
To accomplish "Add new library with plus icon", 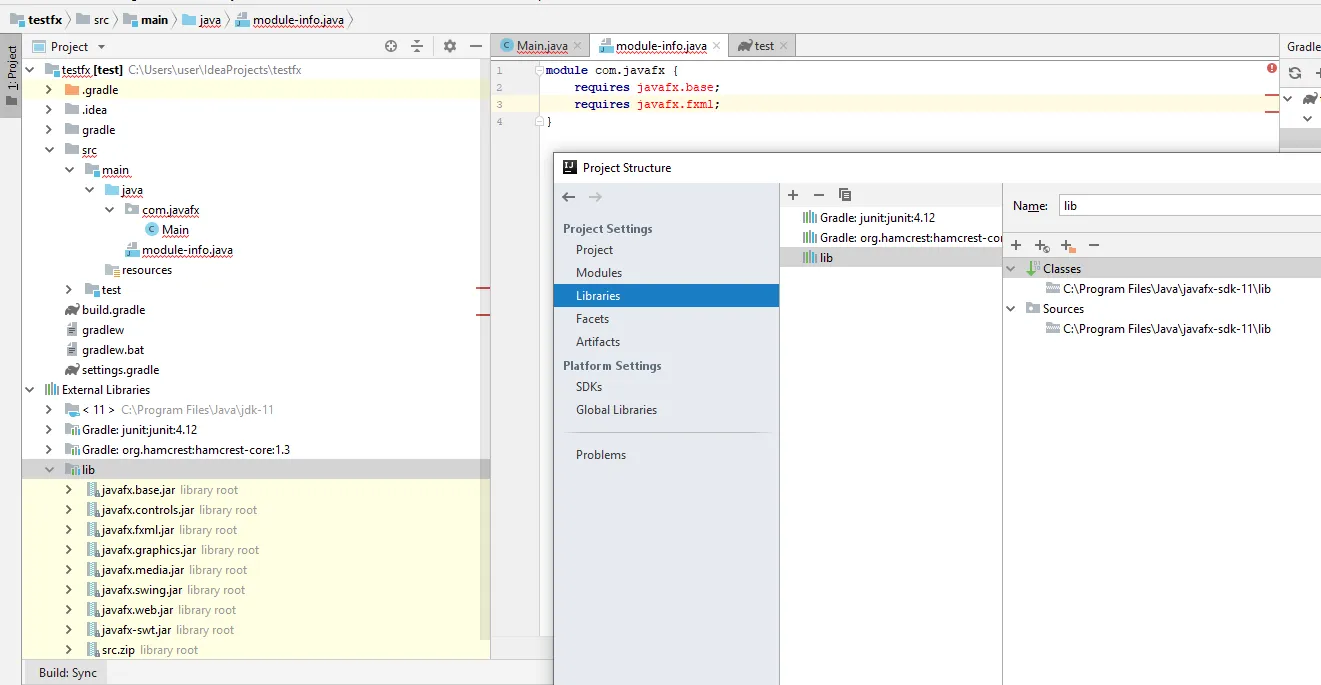I will tap(793, 195).
